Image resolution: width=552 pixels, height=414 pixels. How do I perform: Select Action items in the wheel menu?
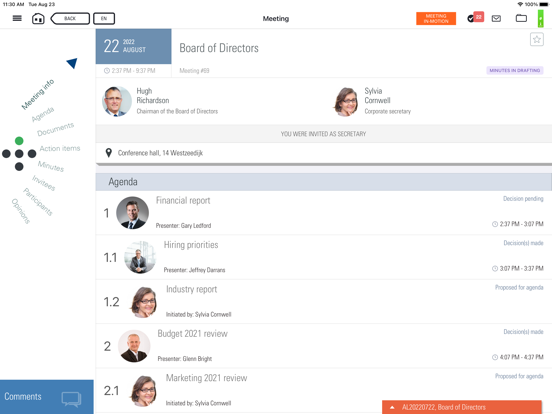pyautogui.click(x=60, y=148)
